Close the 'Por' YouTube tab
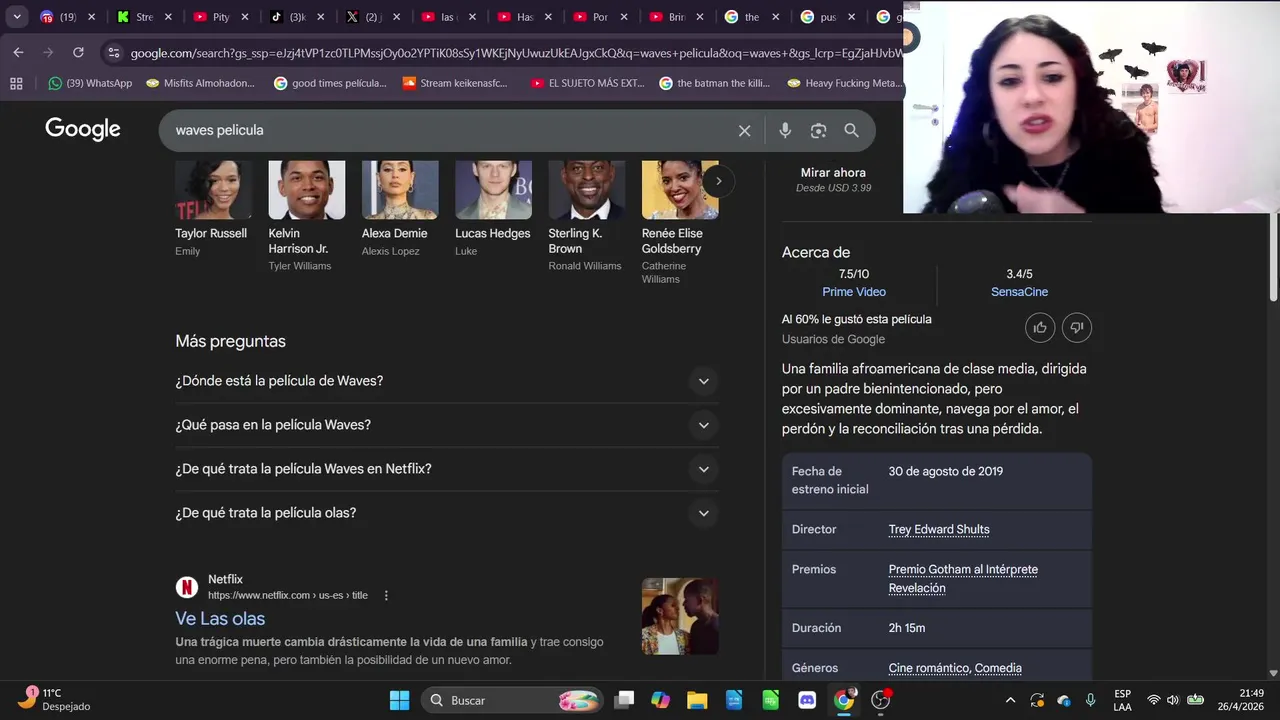This screenshot has height=720, width=1280. (624, 17)
